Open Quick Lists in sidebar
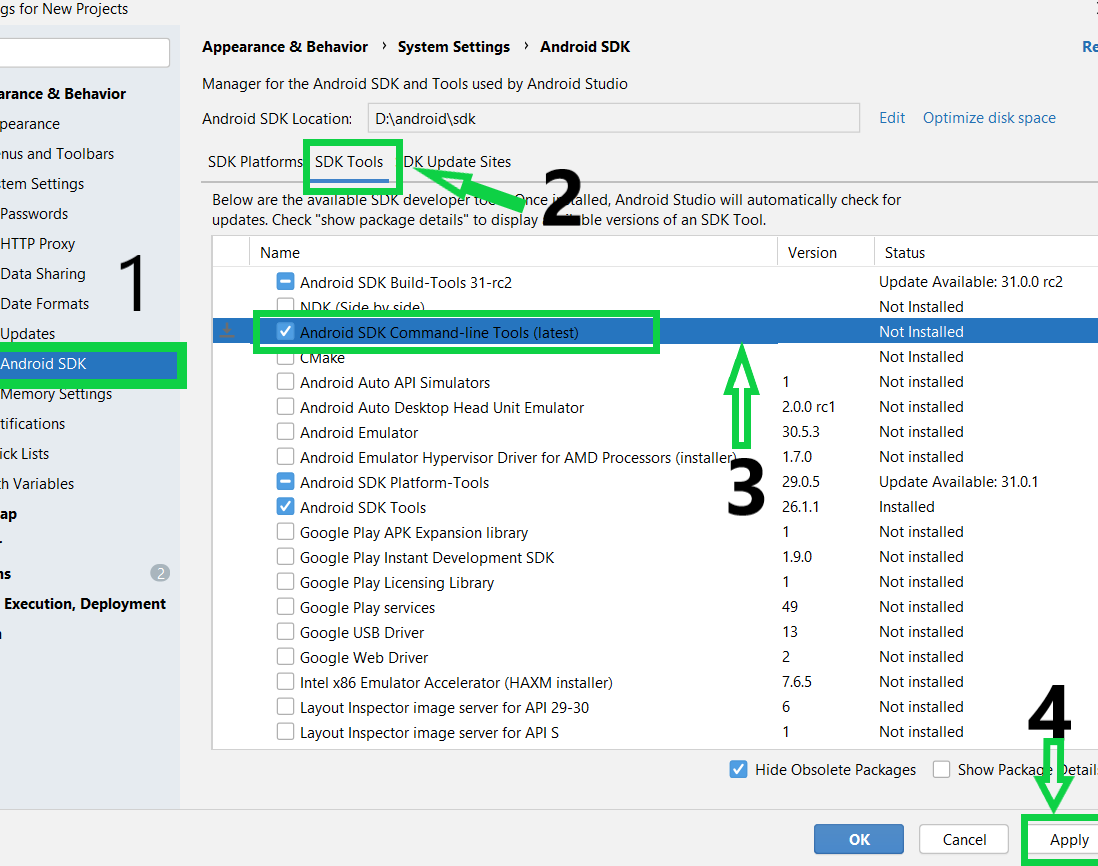Screen dimensions: 1098x866 [25, 454]
